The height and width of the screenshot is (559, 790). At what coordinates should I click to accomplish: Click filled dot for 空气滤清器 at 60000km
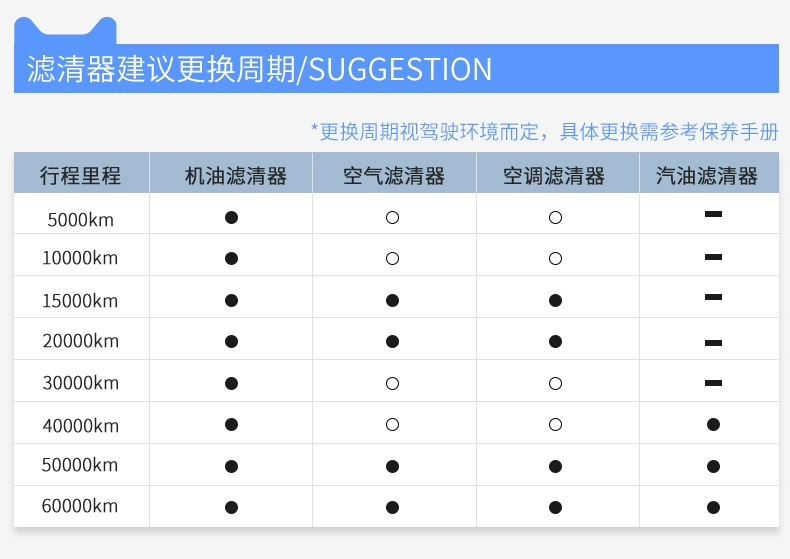(392, 508)
